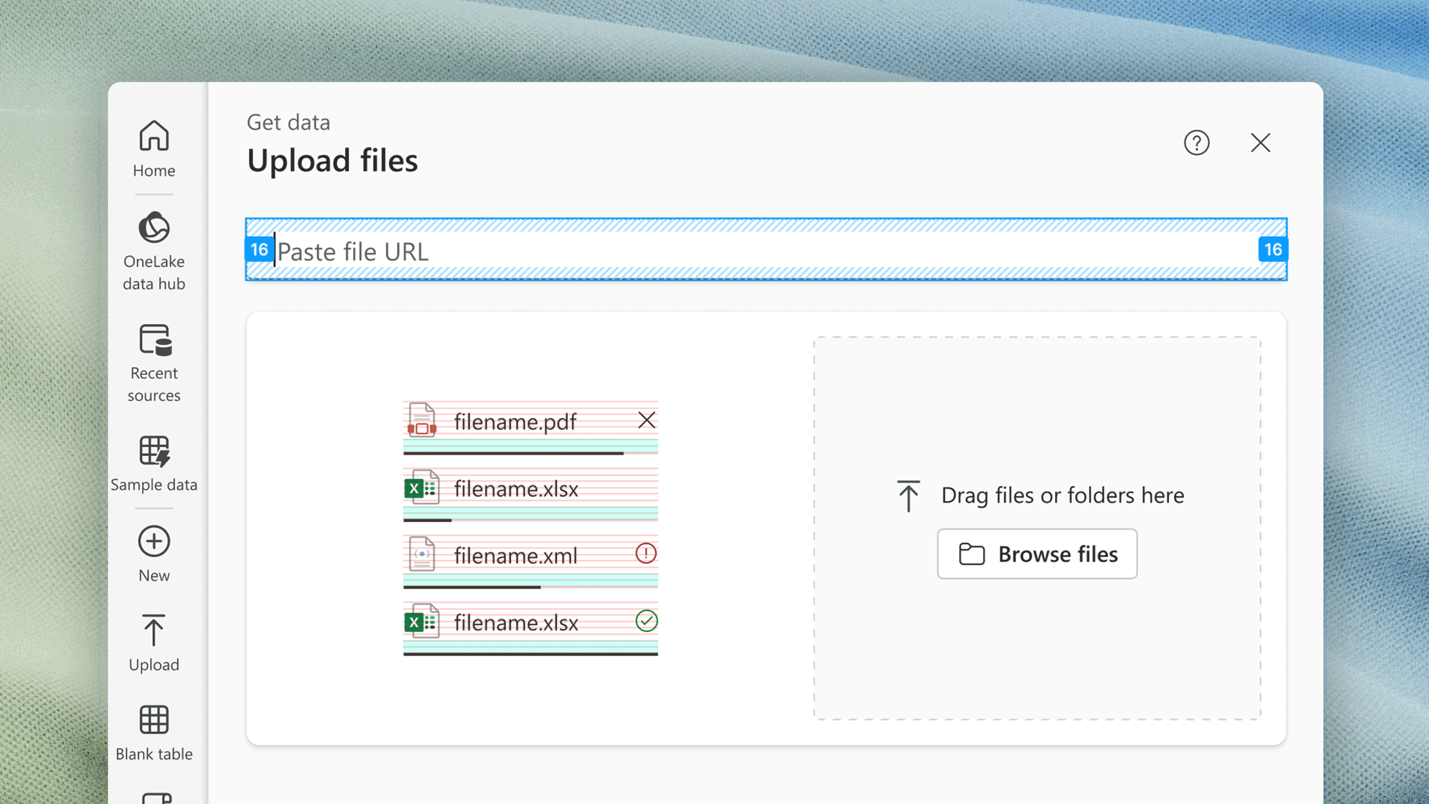Go to Home in the sidebar
The image size is (1429, 804).
click(x=154, y=149)
